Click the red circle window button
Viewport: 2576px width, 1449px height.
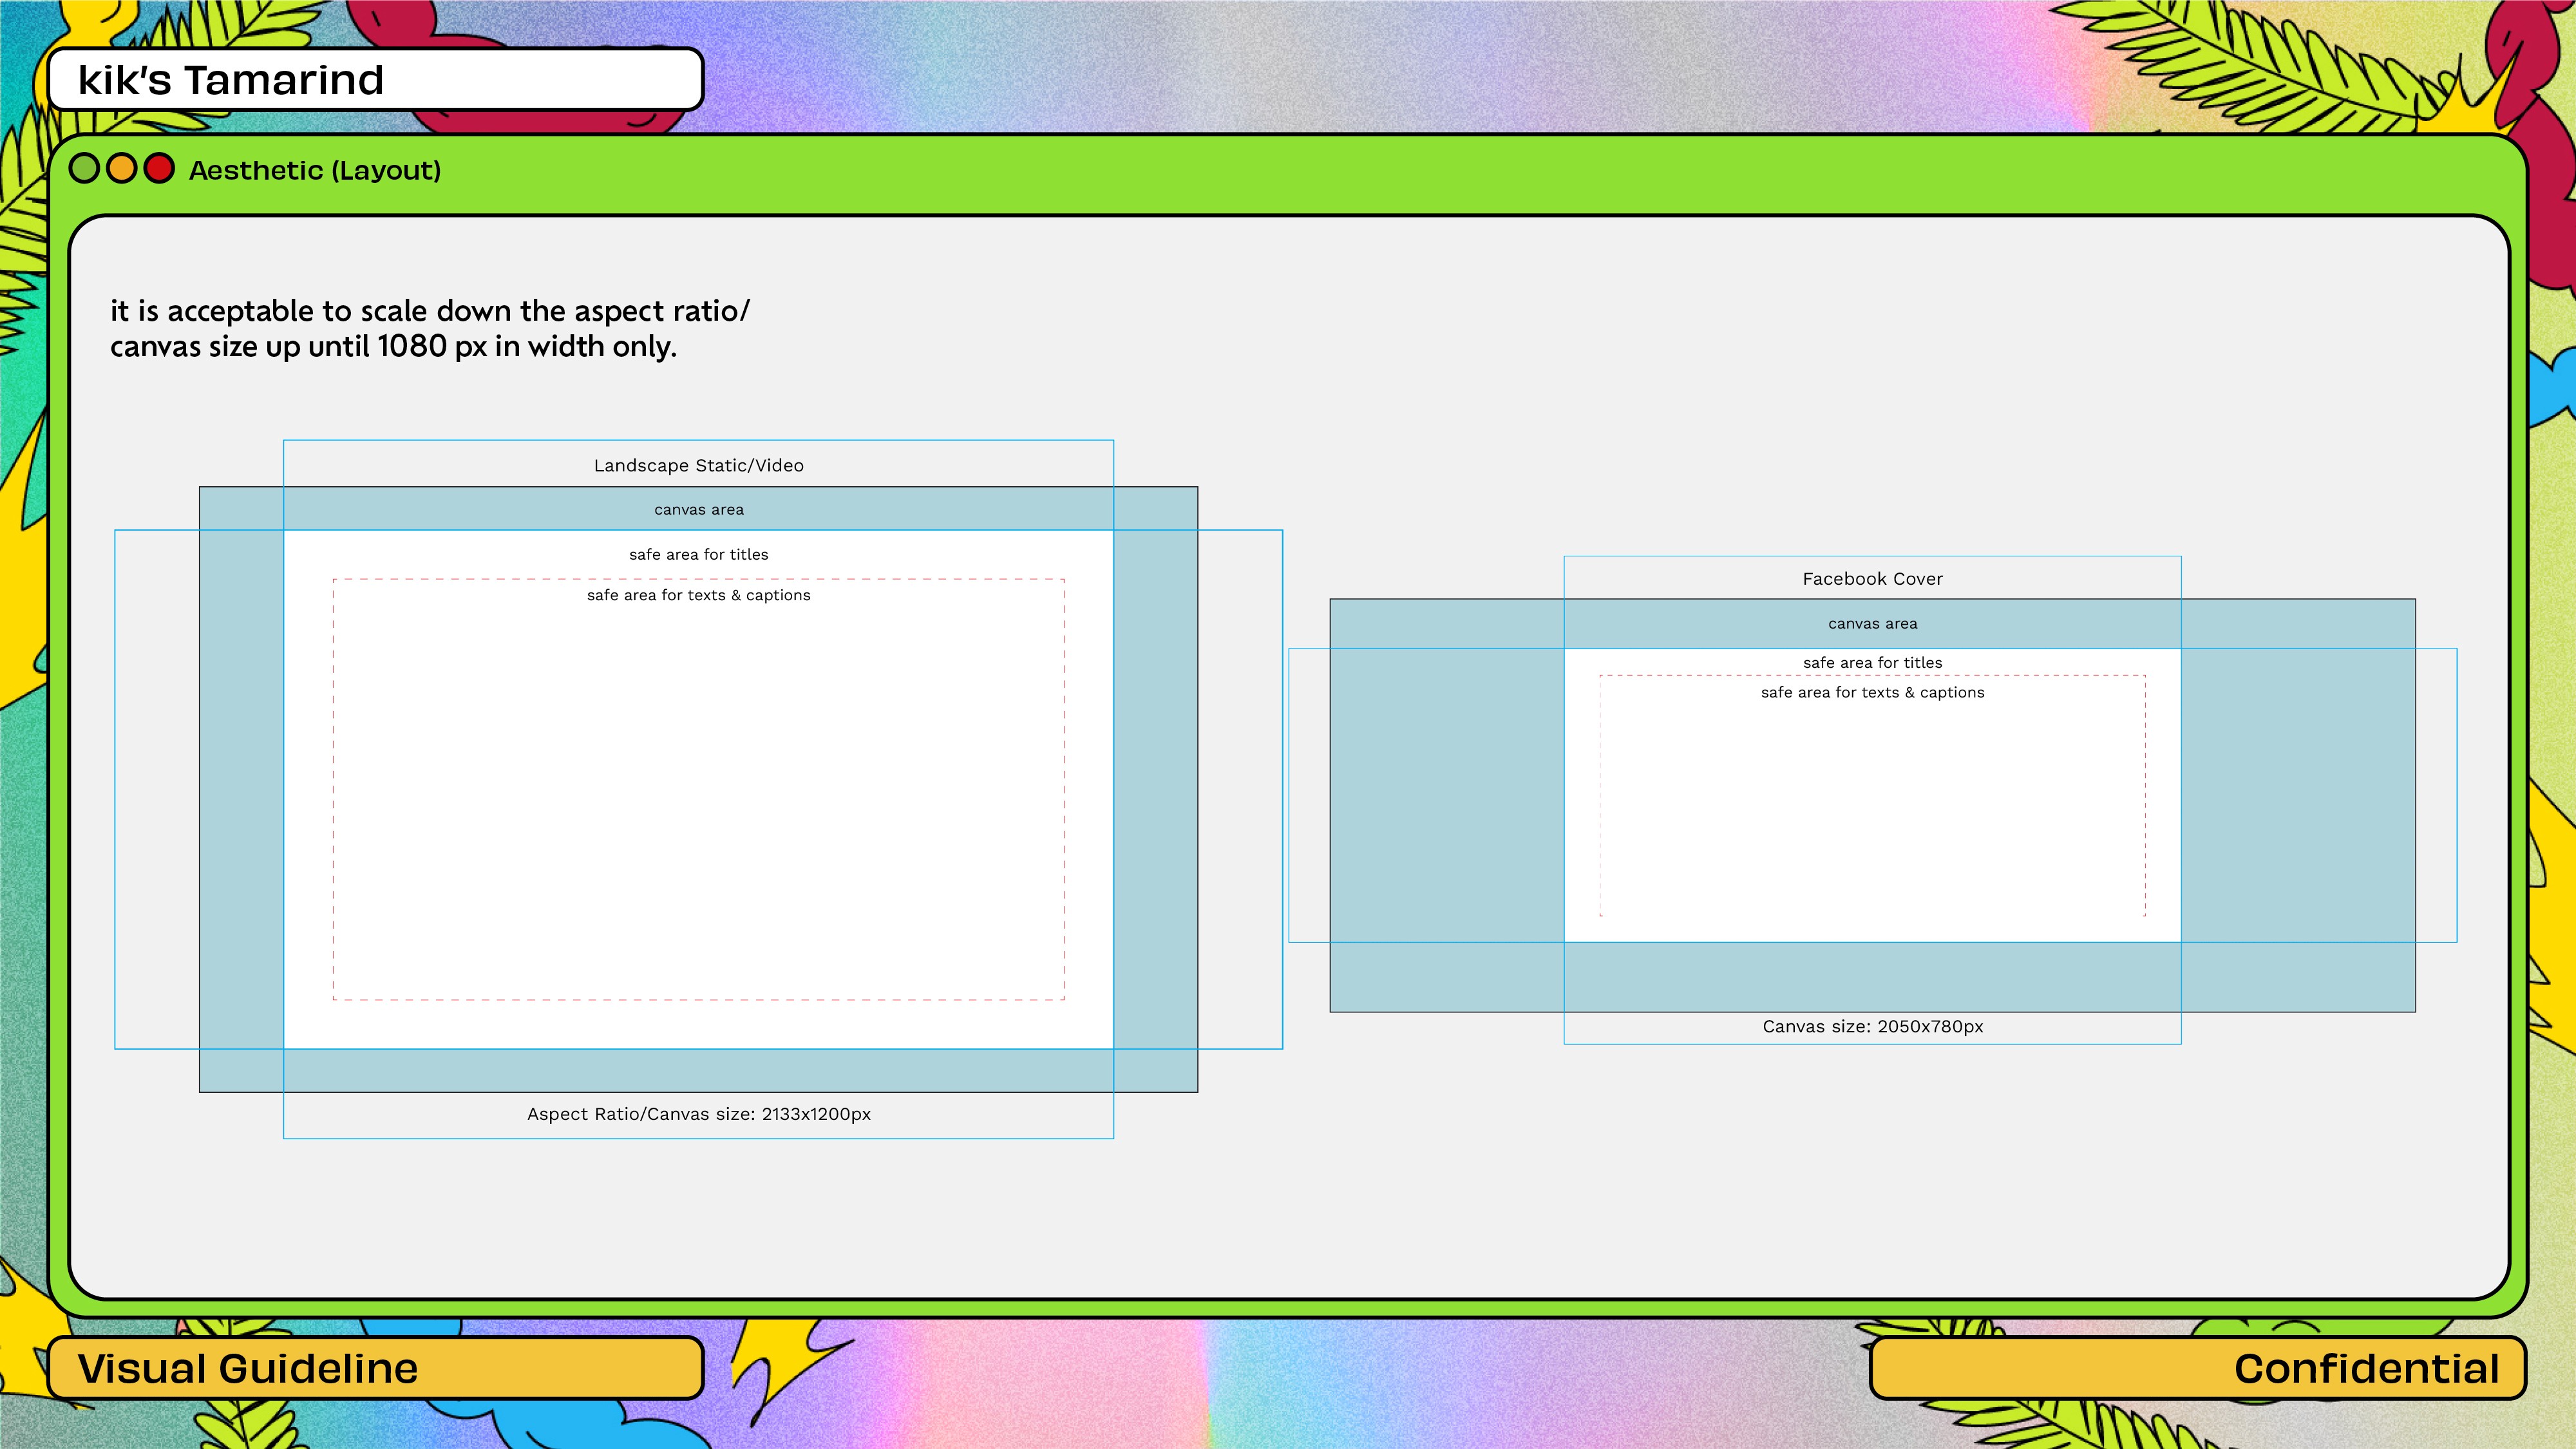[159, 169]
